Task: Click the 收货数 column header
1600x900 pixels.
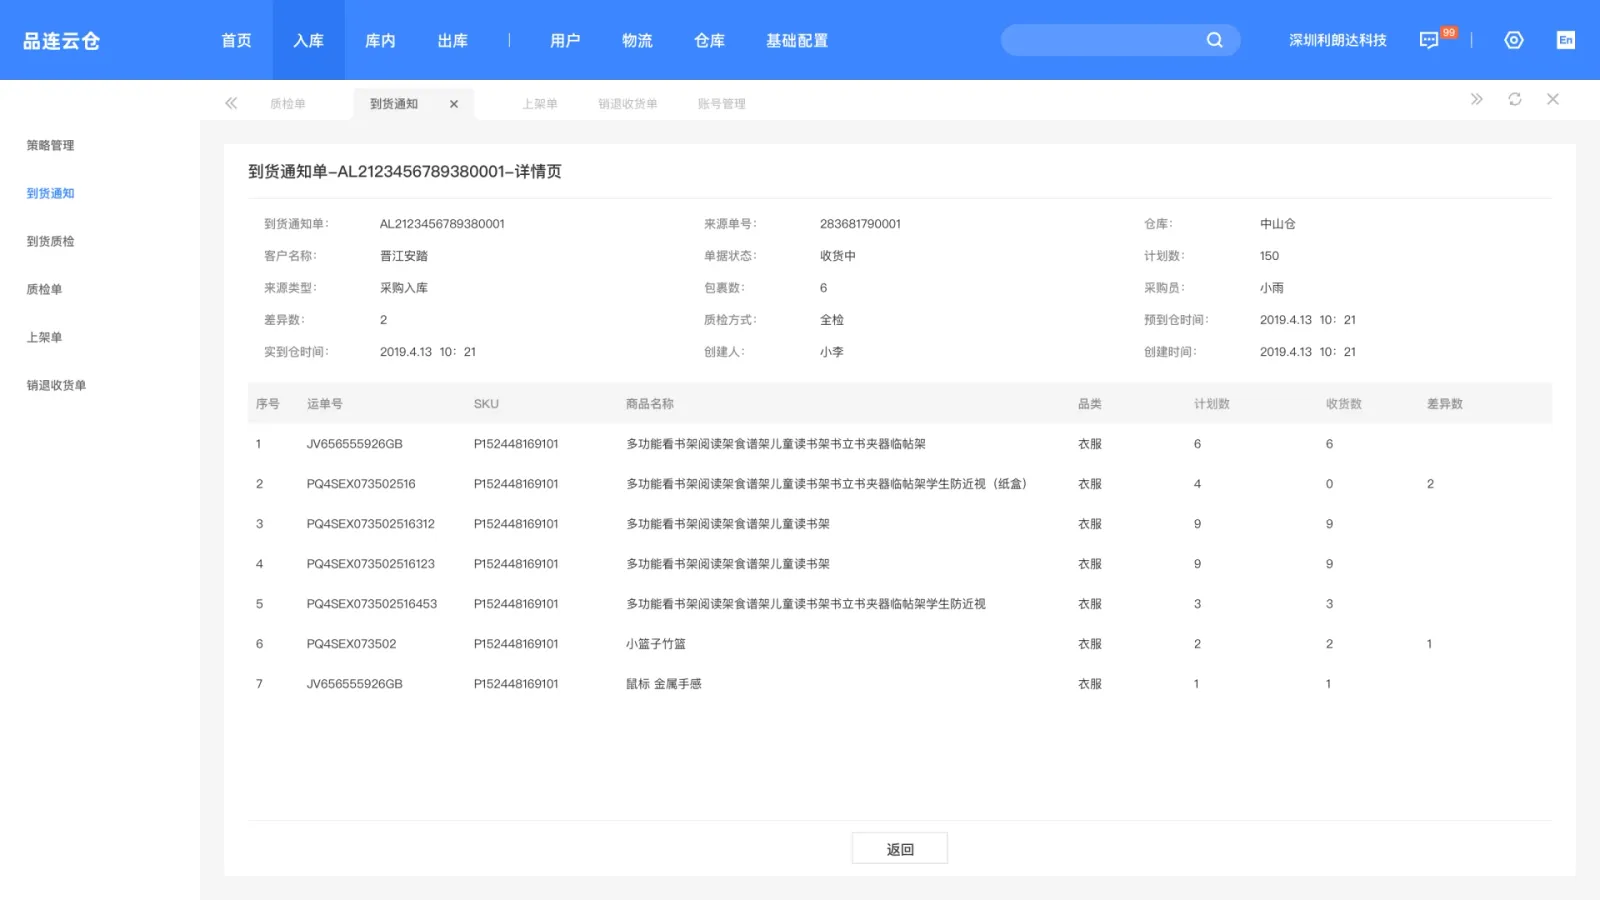Action: coord(1344,404)
